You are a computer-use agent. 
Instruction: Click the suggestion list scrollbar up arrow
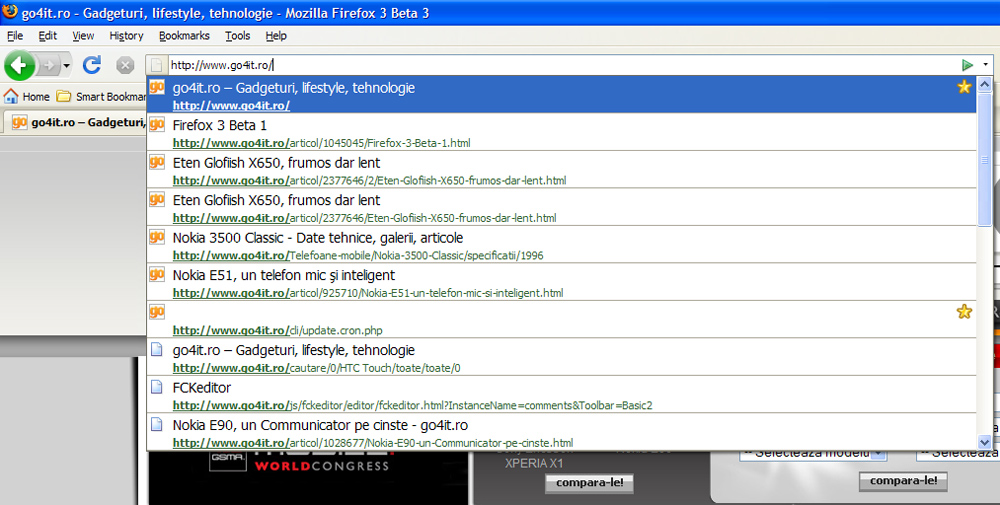click(985, 84)
